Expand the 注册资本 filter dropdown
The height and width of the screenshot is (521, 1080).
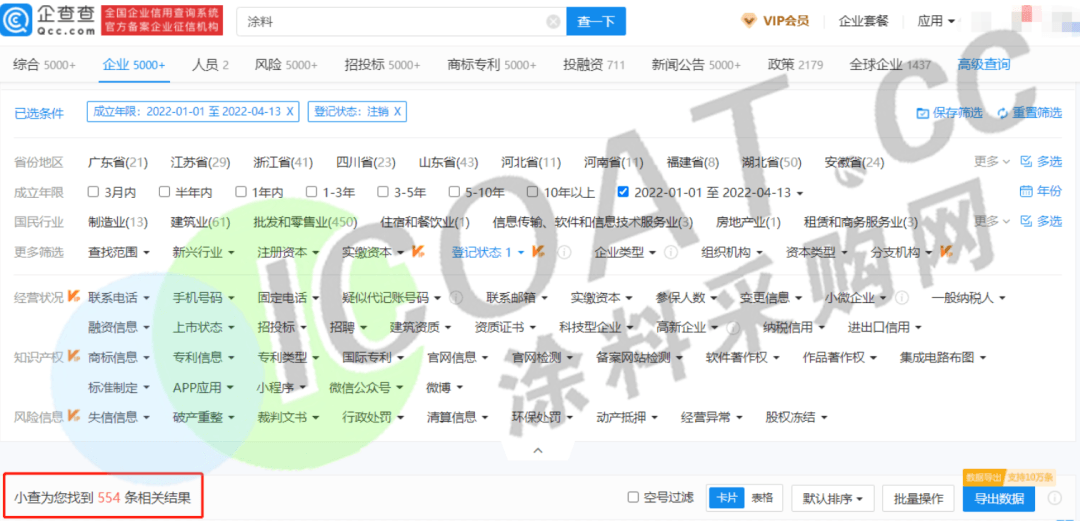click(x=287, y=253)
